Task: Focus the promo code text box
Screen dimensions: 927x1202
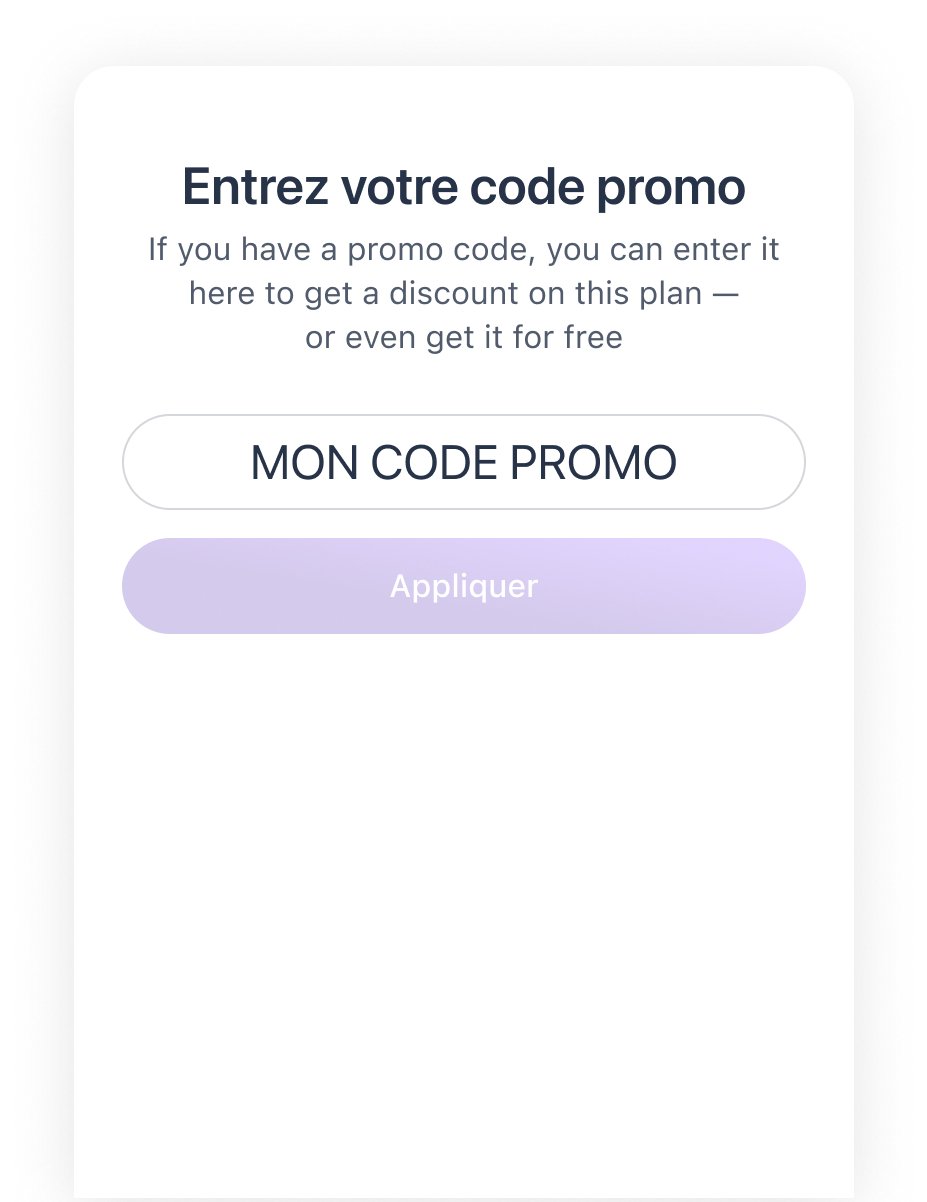Action: (463, 462)
